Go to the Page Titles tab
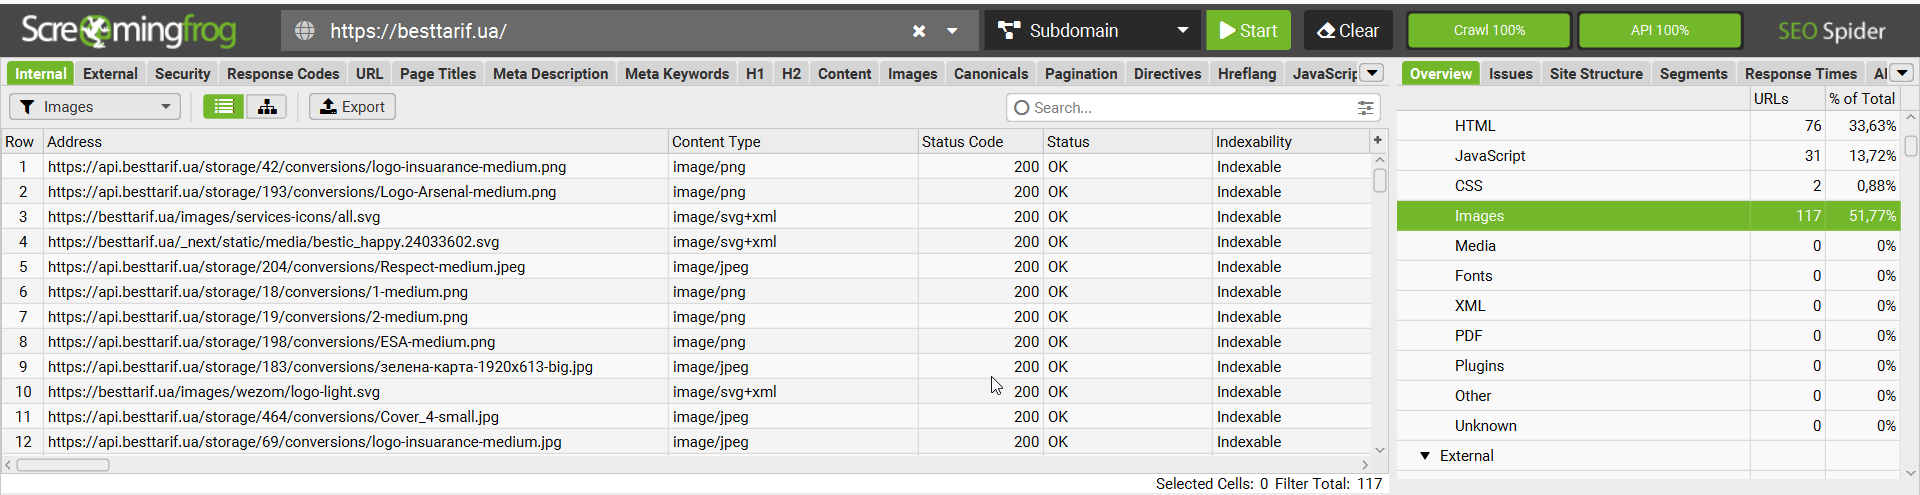Screen dimensions: 1920x495 point(438,73)
